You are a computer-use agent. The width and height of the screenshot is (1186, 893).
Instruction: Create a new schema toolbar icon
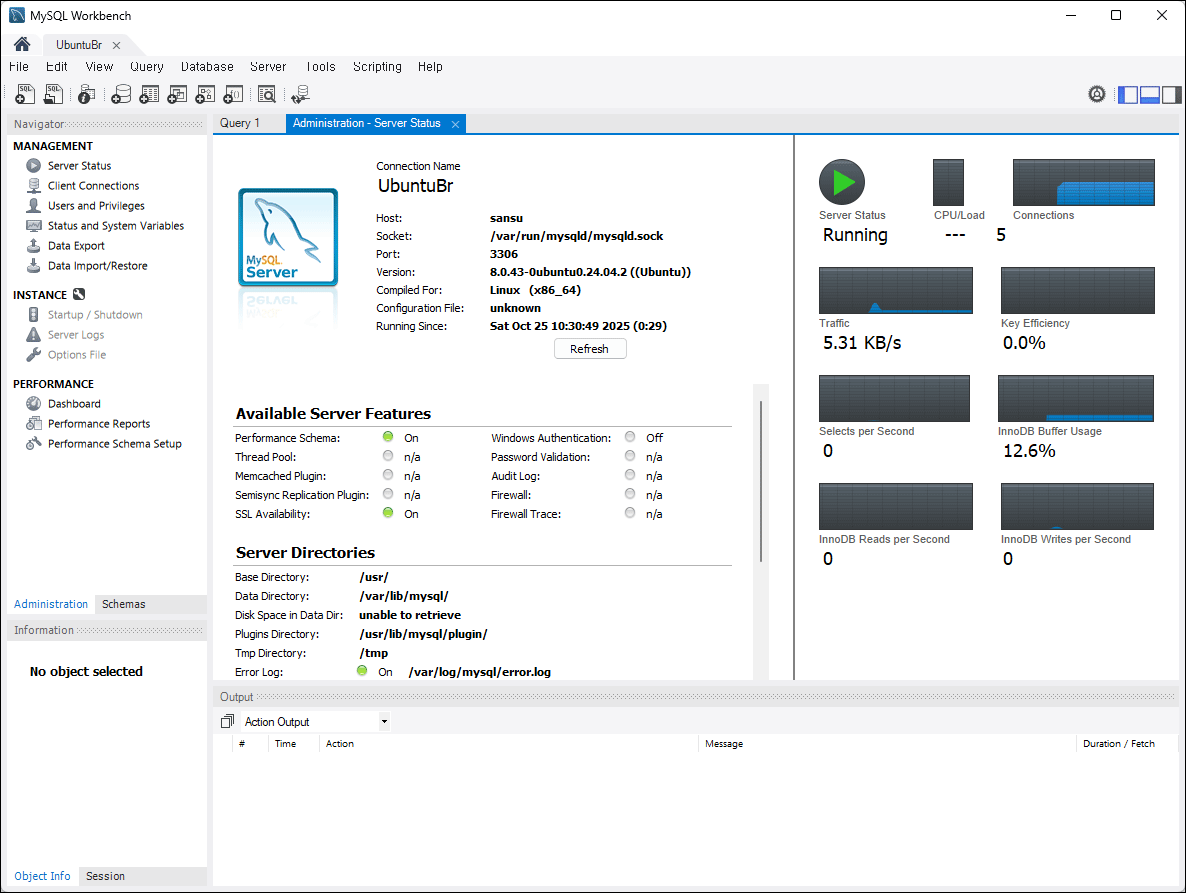[121, 94]
